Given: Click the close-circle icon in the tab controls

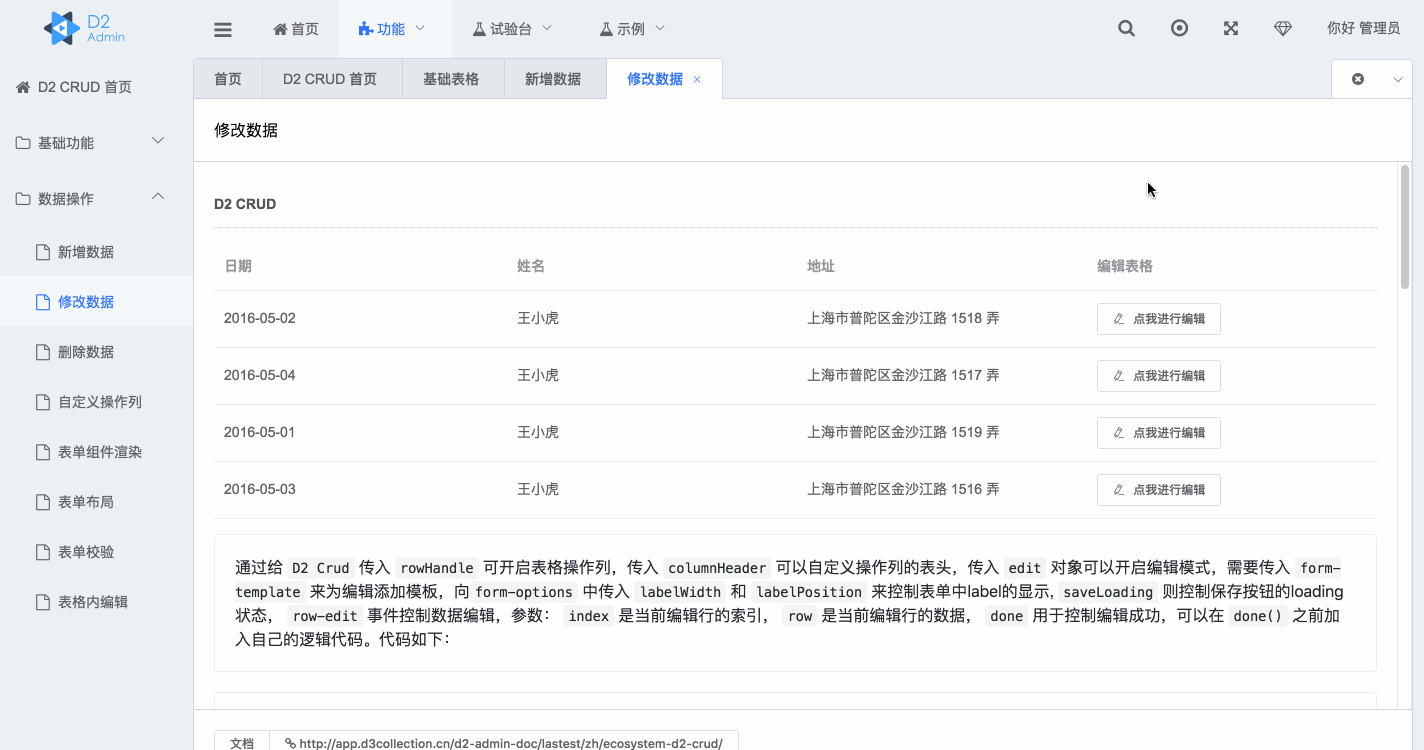Looking at the screenshot, I should (x=1358, y=79).
